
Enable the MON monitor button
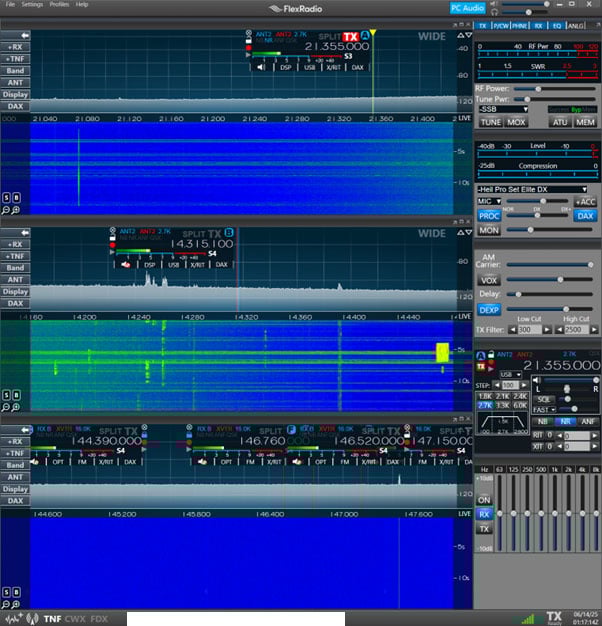click(x=489, y=230)
